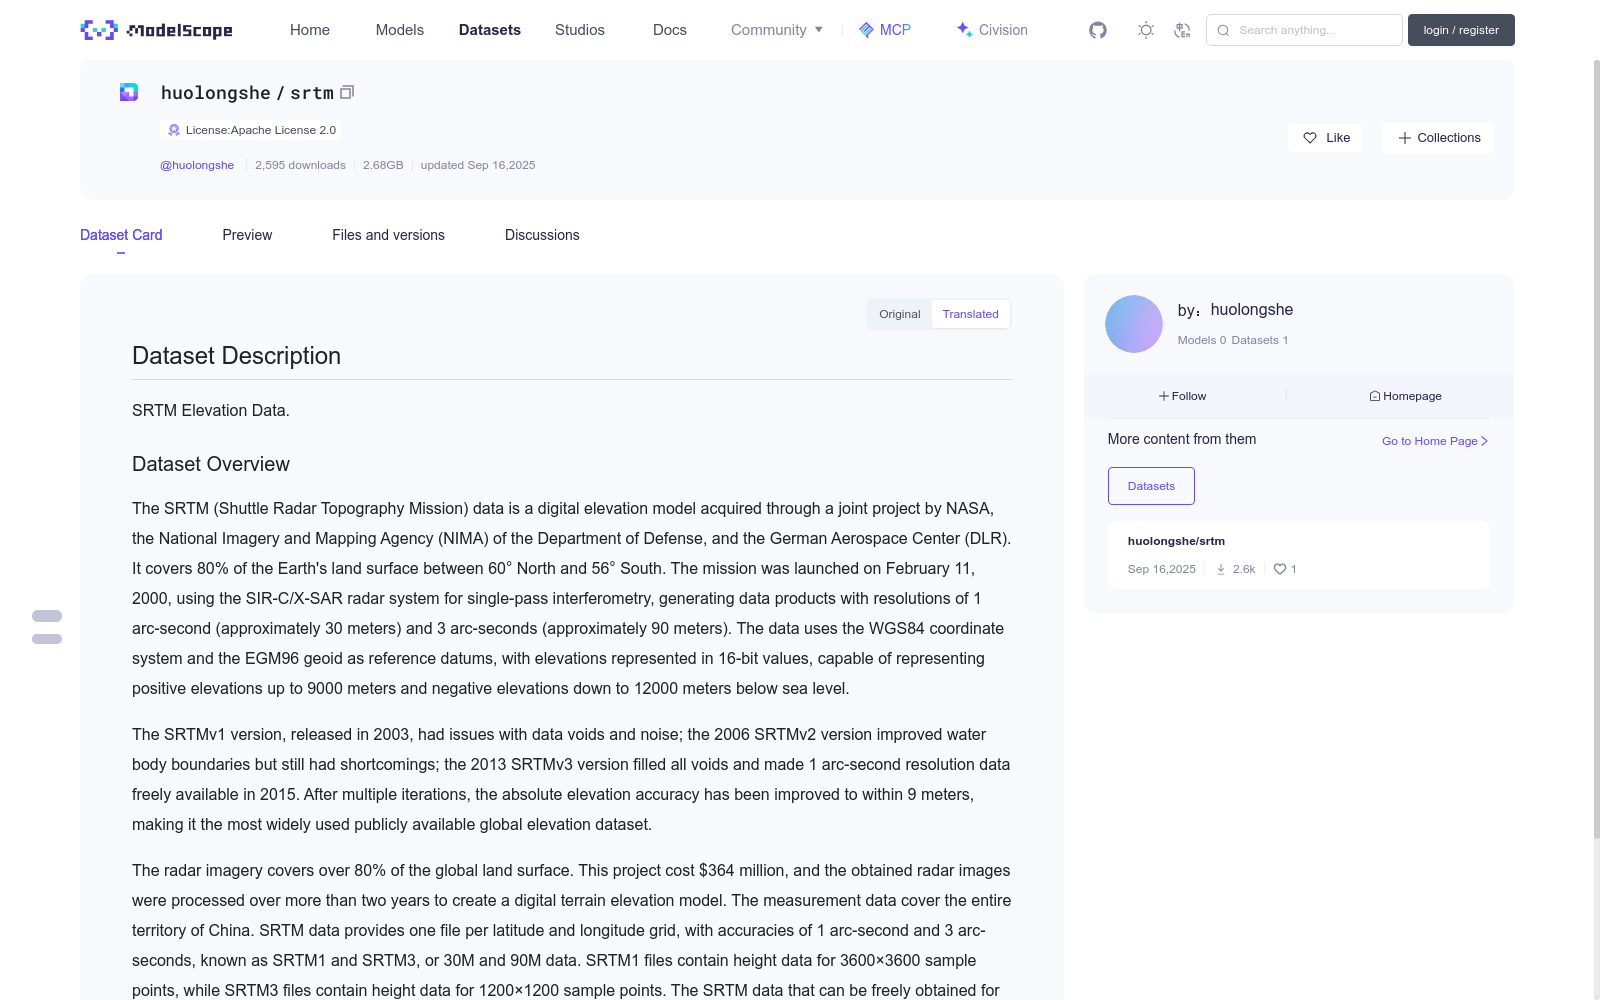Screen dimensions: 1600x1000
Task: Select the Translated description option
Action: coord(971,314)
